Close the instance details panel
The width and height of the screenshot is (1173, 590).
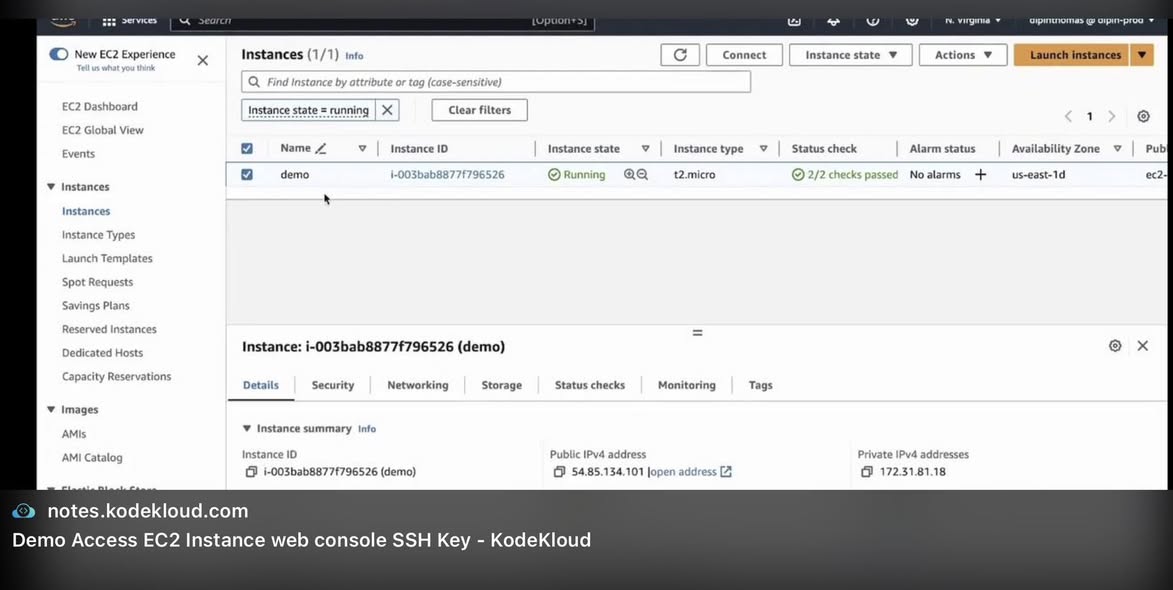[1142, 345]
